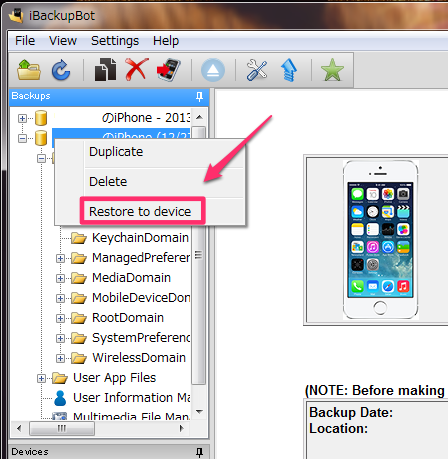Viewport: 448px width, 459px height.
Task: Click the selected backup's yellow cylinder icon
Action: (x=41, y=138)
